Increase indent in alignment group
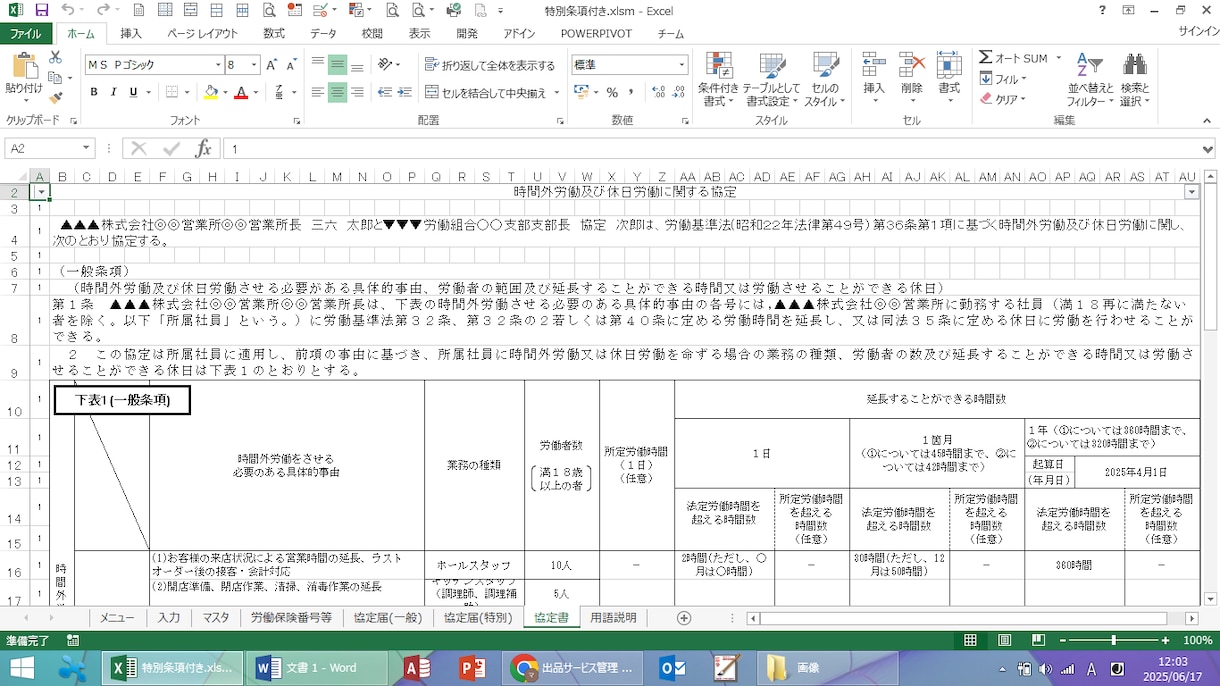 click(404, 92)
